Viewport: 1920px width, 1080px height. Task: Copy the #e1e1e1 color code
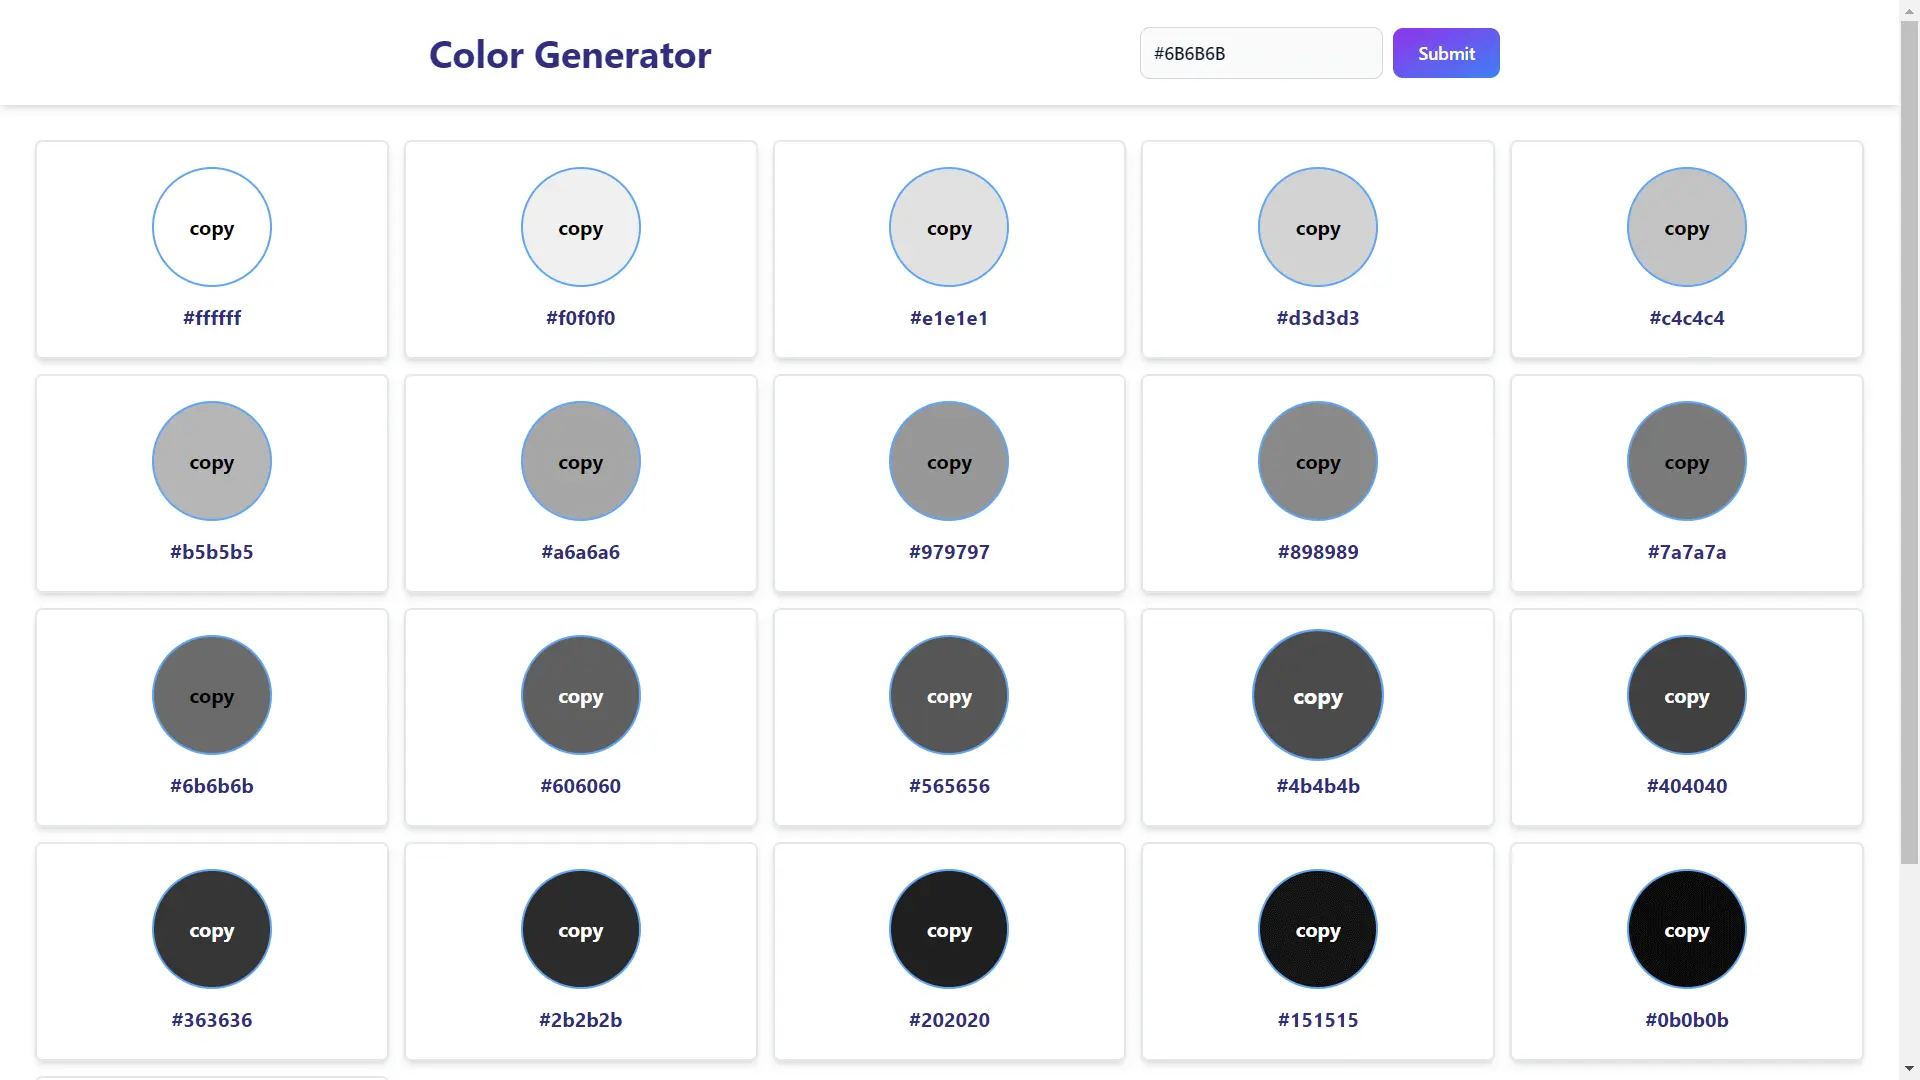click(x=948, y=227)
